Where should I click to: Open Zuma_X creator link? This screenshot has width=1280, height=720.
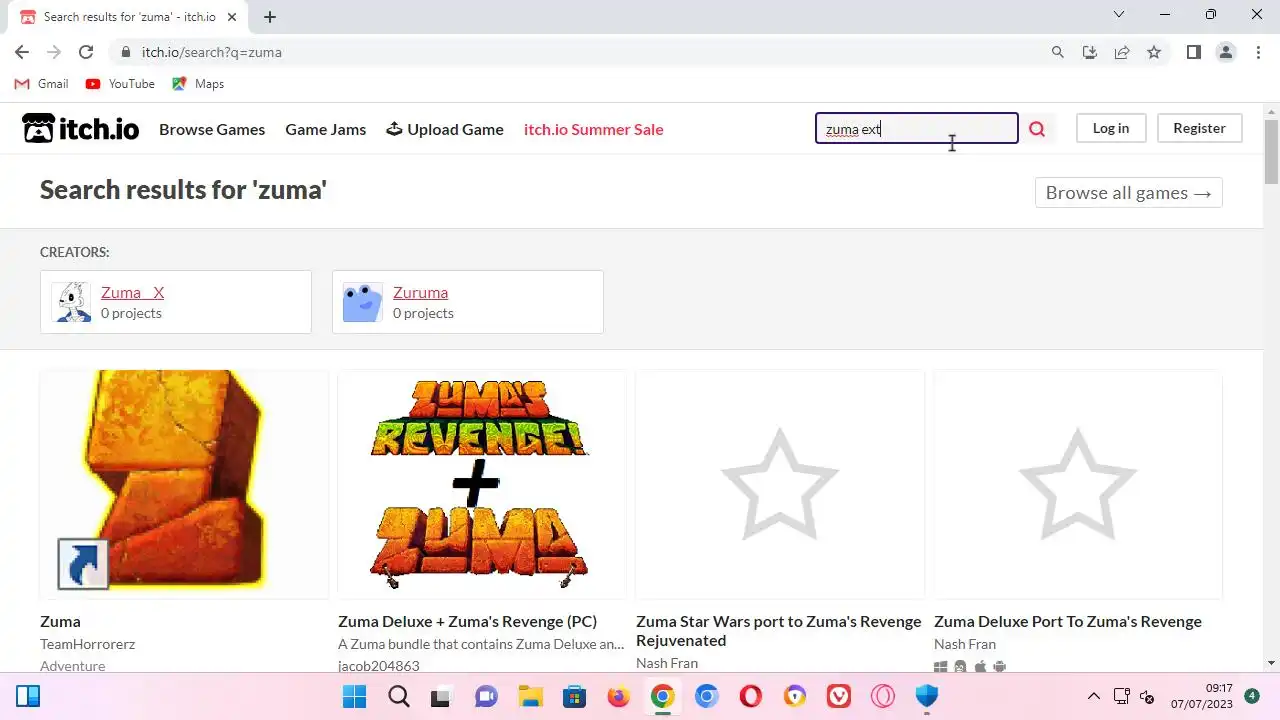pos(132,292)
